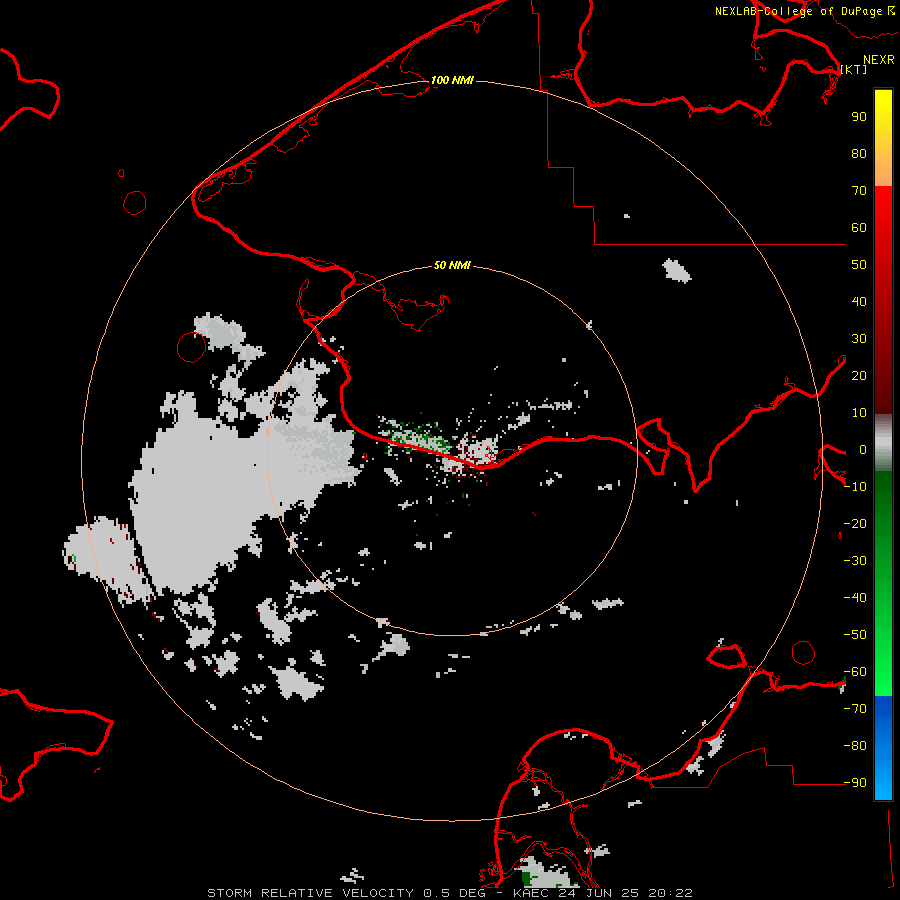
Task: Click the 90 value on velocity scale
Action: (859, 117)
